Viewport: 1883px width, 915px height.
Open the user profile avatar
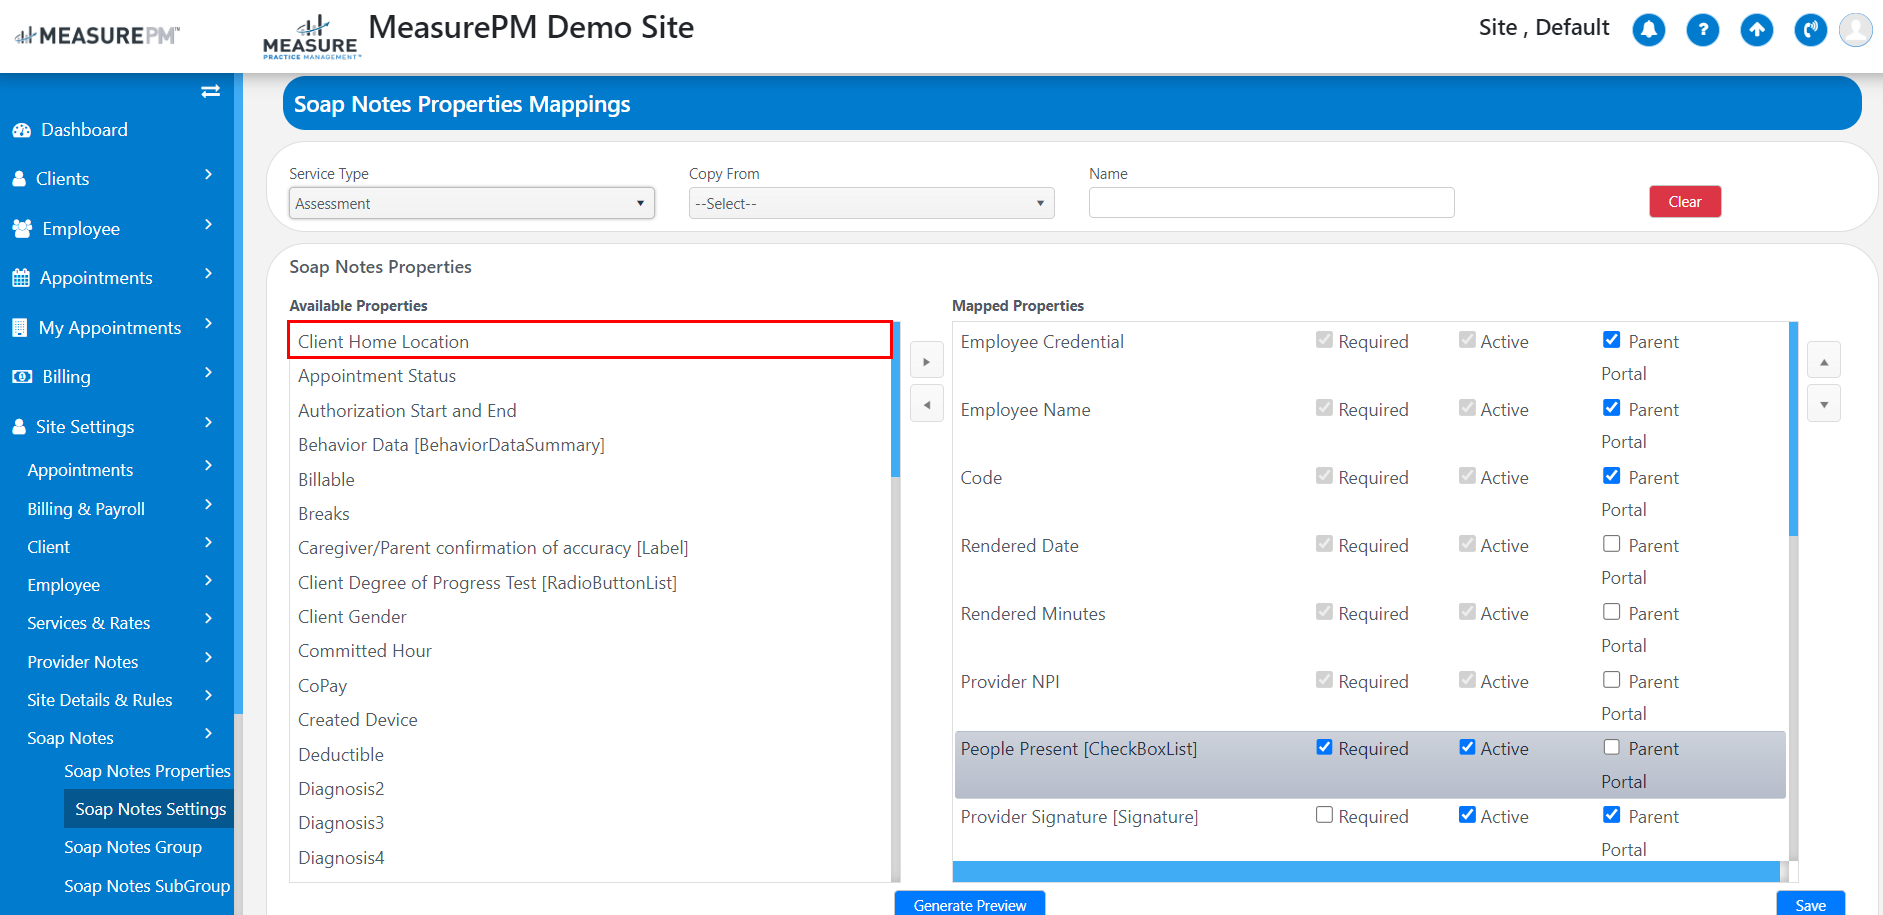pyautogui.click(x=1856, y=30)
